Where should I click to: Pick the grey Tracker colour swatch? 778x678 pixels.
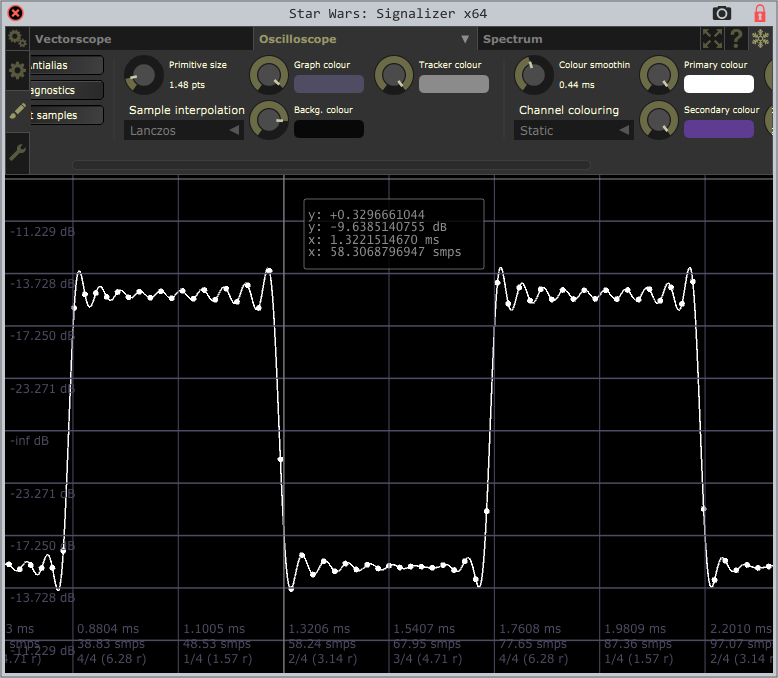pos(454,84)
